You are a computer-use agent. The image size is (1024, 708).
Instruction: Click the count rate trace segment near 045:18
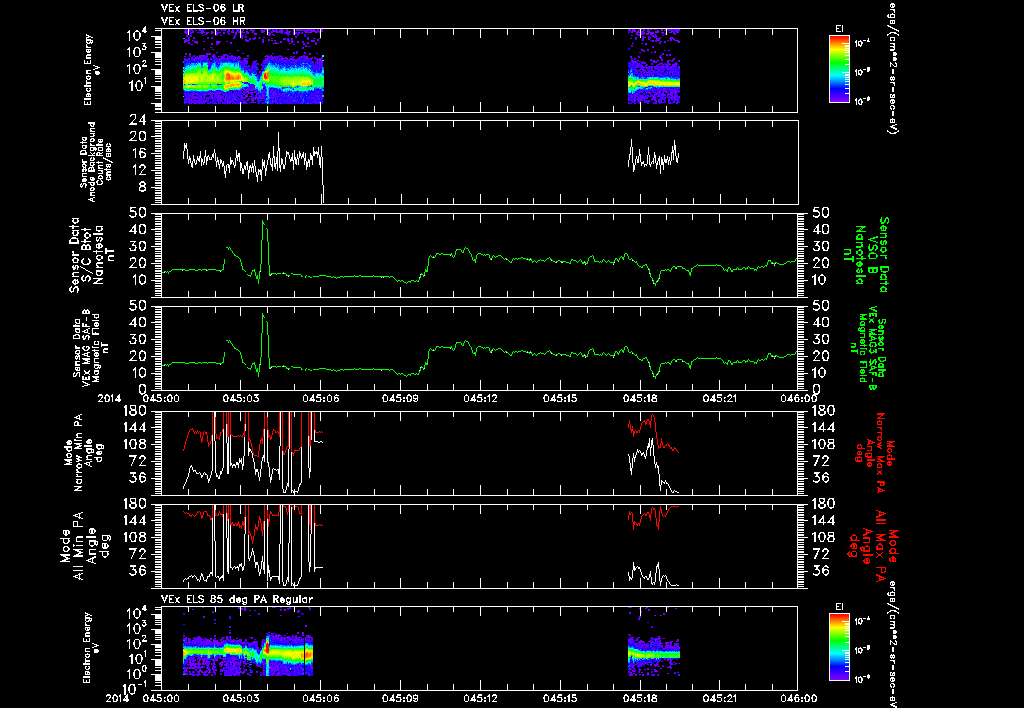coord(654,157)
